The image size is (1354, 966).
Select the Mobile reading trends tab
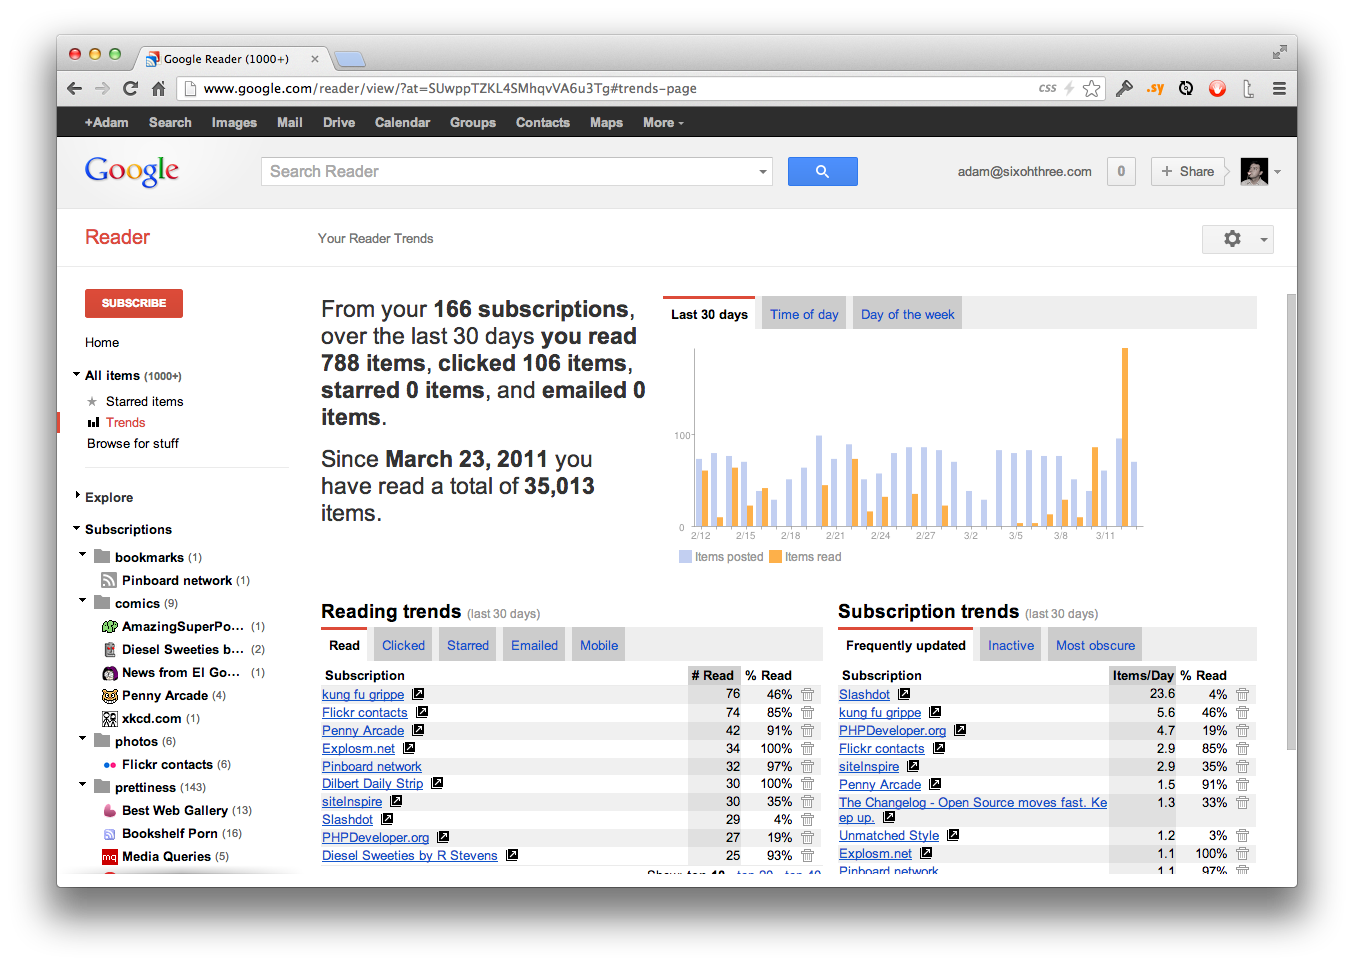coord(599,645)
